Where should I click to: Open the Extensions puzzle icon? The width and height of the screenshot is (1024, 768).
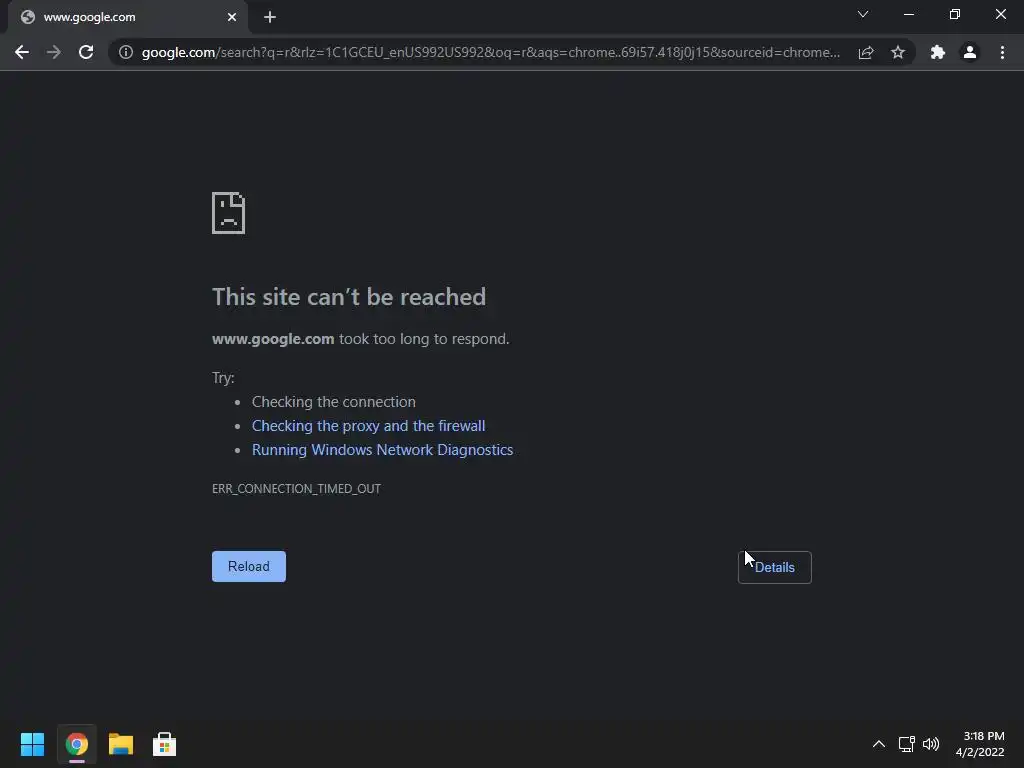pyautogui.click(x=938, y=52)
